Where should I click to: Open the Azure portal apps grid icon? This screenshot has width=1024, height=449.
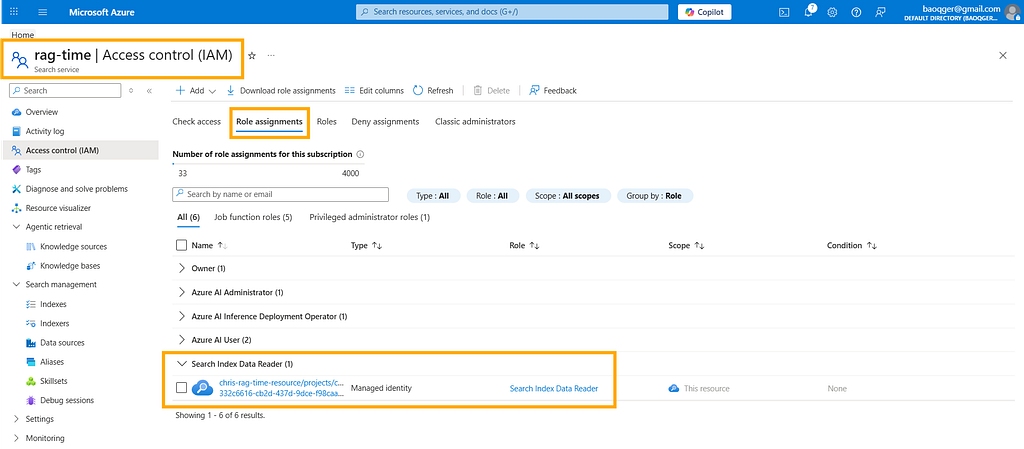(x=14, y=12)
